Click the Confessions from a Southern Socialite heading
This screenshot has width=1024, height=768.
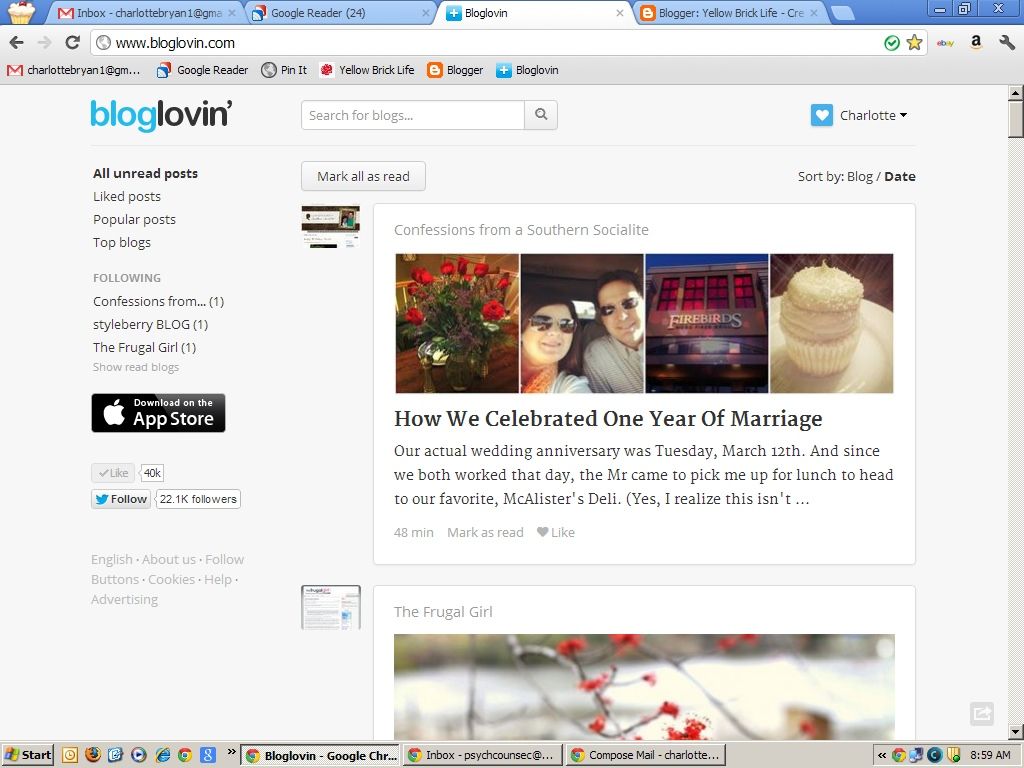pyautogui.click(x=521, y=230)
